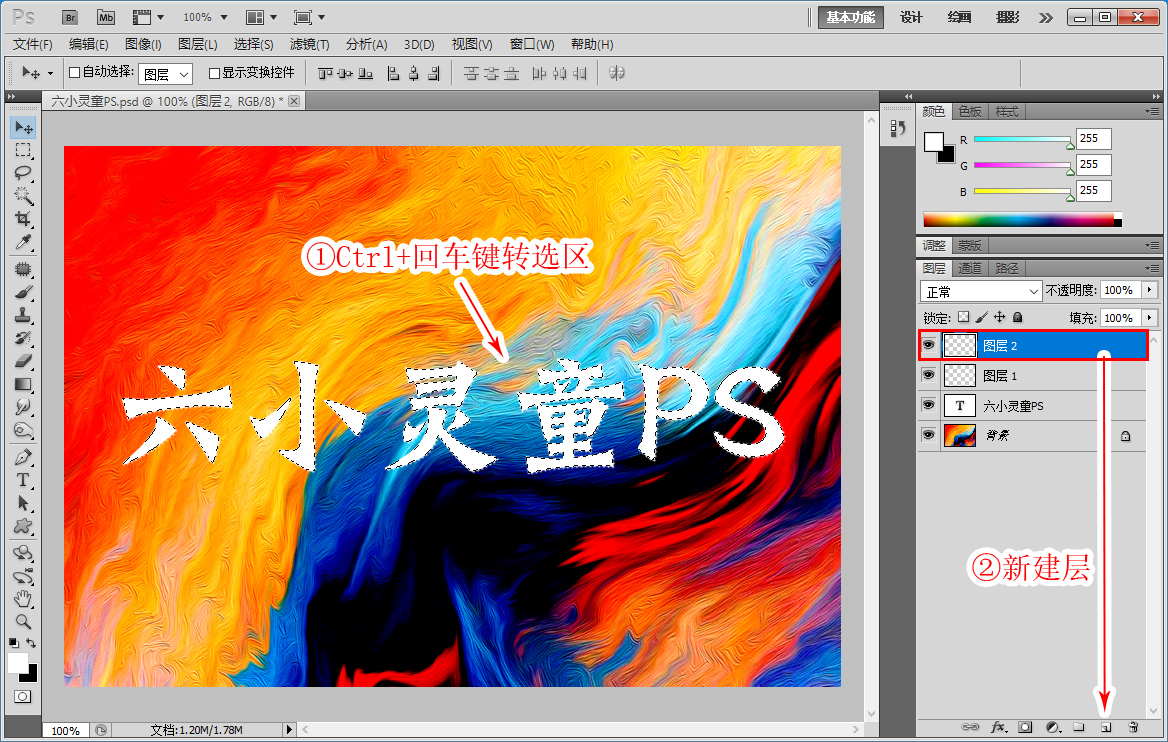Open the 正常 blend mode dropdown

(x=980, y=291)
